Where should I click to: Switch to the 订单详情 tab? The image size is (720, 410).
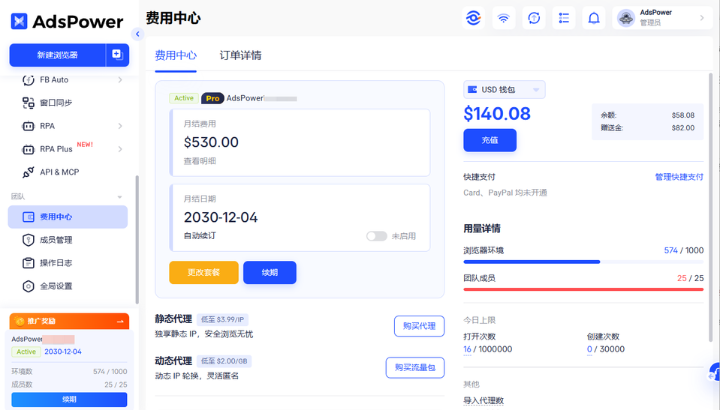point(240,56)
